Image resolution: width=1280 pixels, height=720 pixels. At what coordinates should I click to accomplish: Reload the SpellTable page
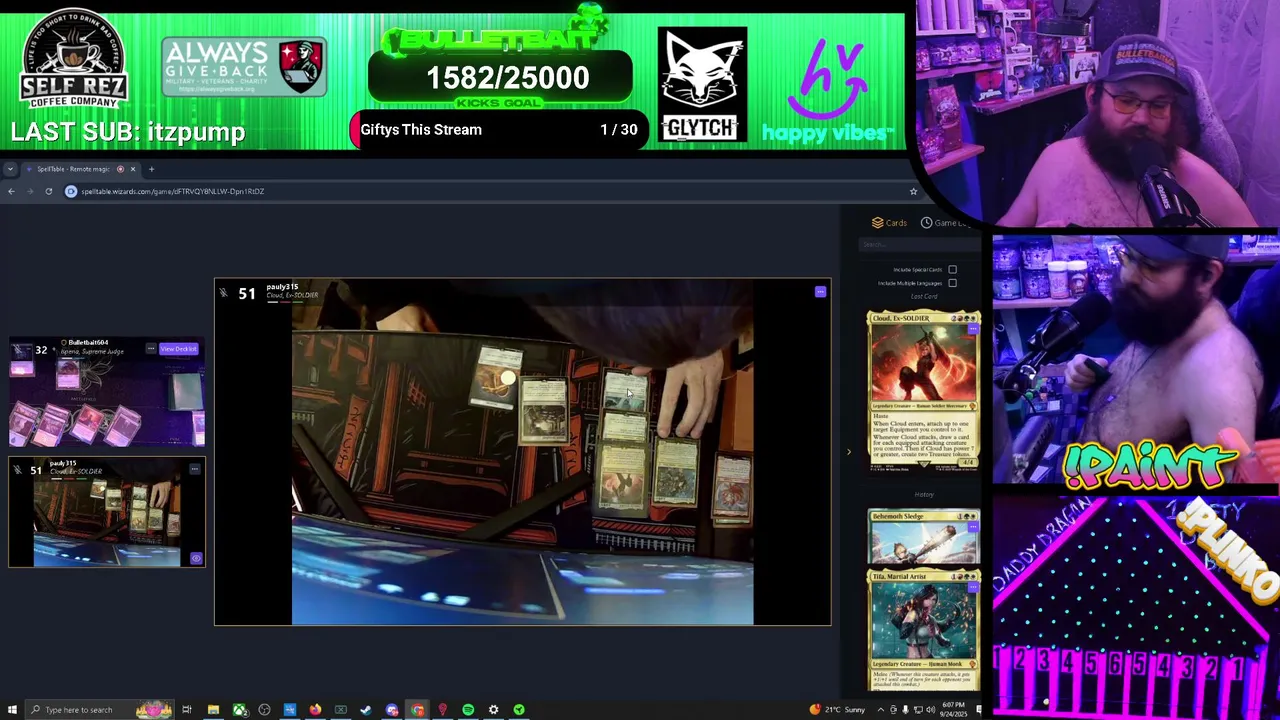point(48,191)
